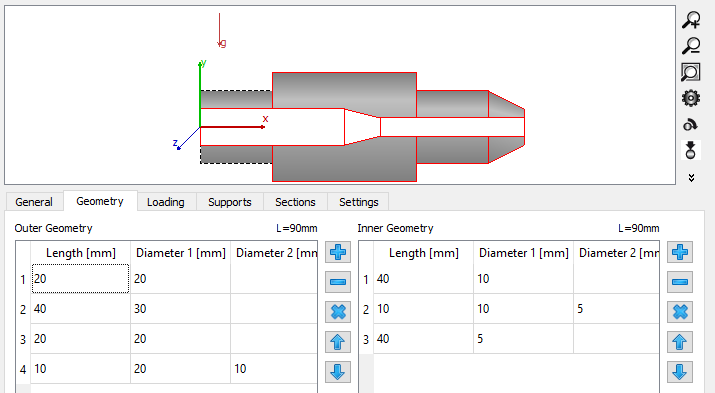Move Inner Geometry row down
This screenshot has width=715, height=393.
coord(680,372)
